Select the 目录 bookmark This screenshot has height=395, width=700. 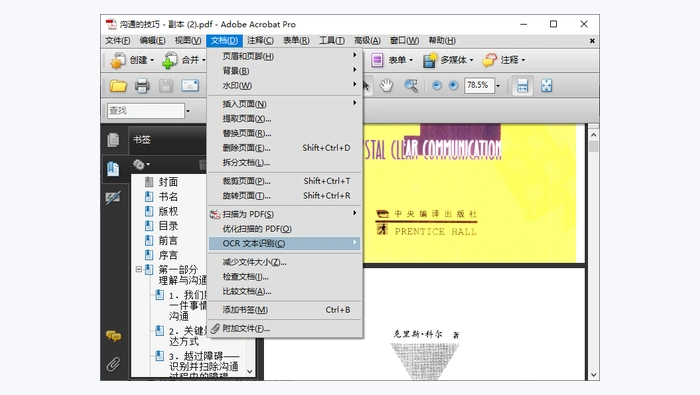pos(168,226)
